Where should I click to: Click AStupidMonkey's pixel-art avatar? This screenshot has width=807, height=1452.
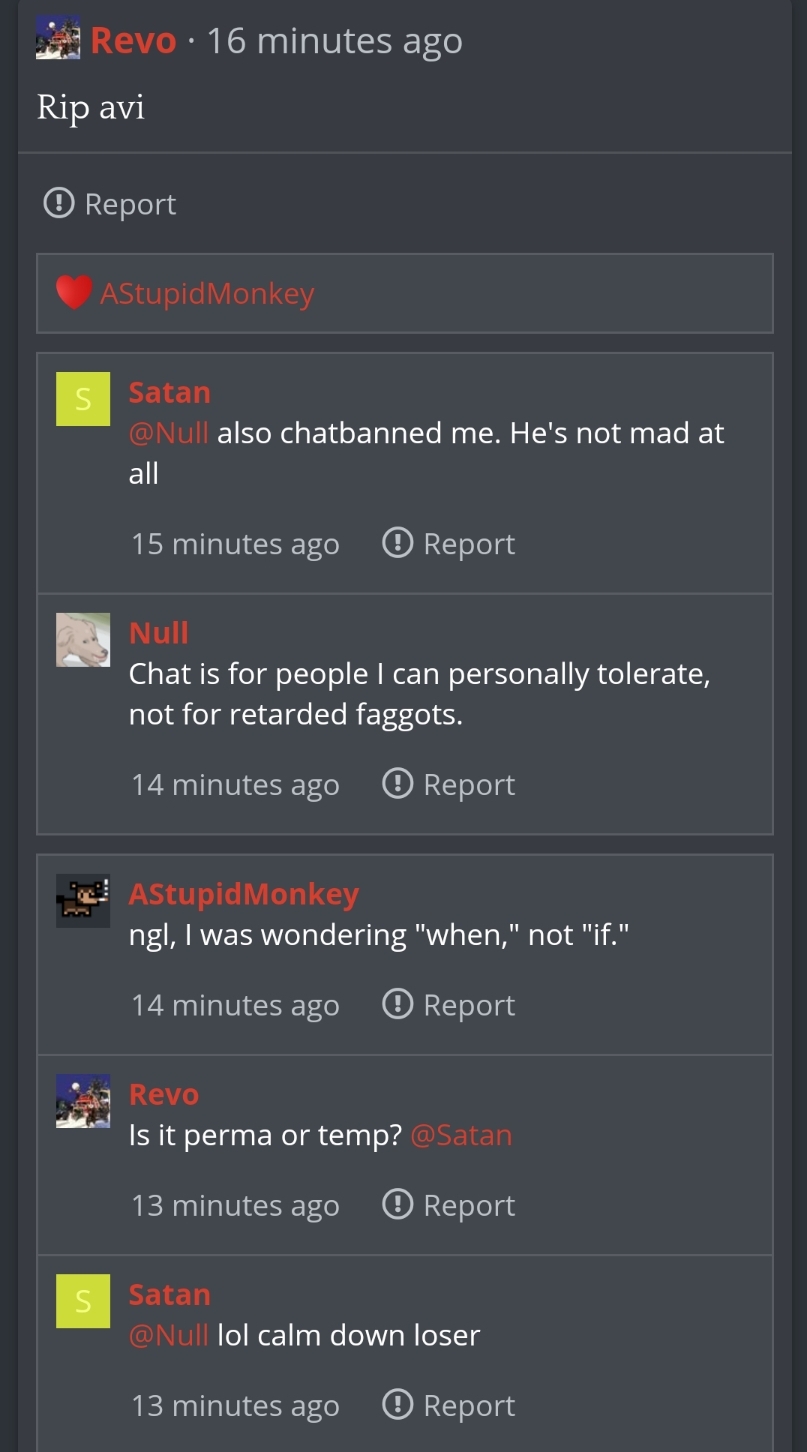[83, 901]
